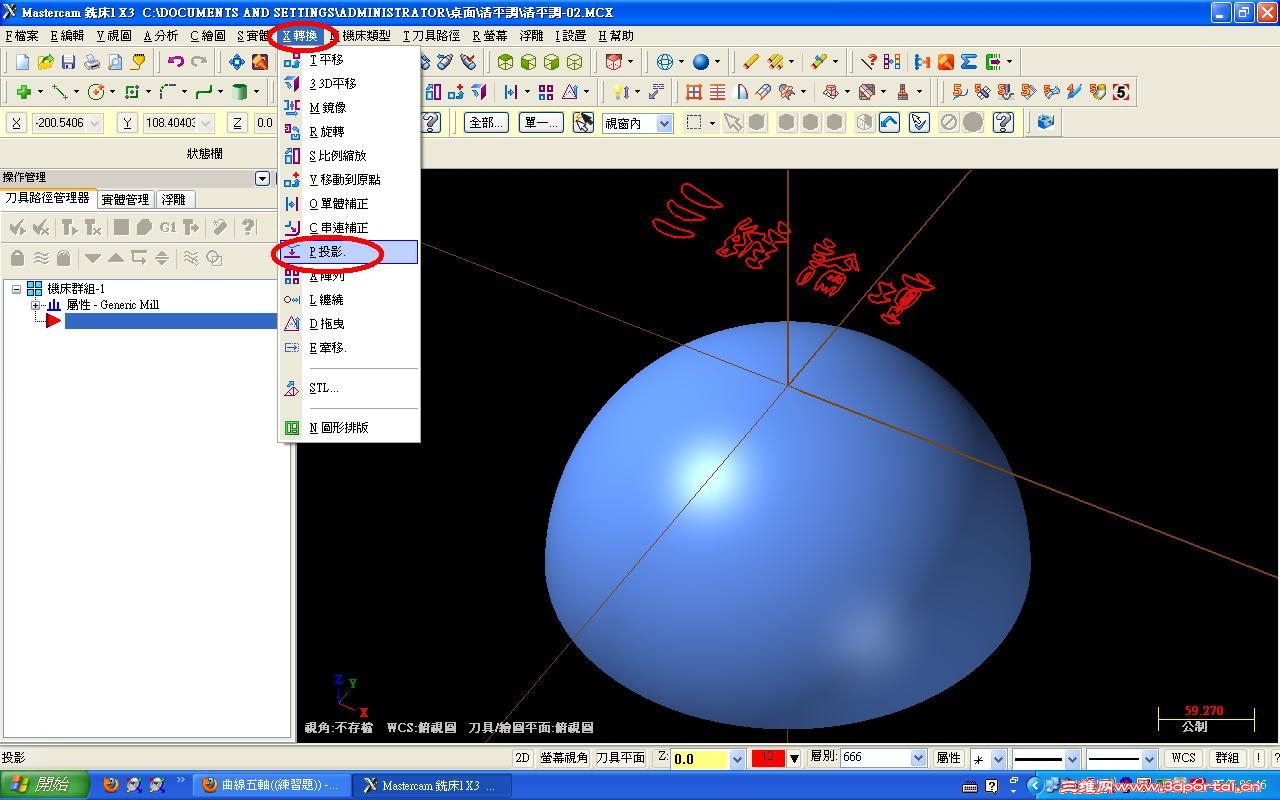Expand the 屬性 - Generic Mill node
Screen dimensions: 1280x800
[x=35, y=305]
